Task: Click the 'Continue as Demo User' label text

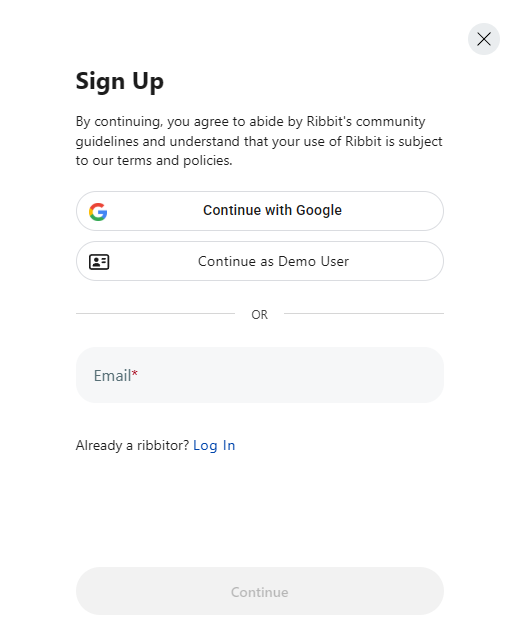Action: (273, 261)
